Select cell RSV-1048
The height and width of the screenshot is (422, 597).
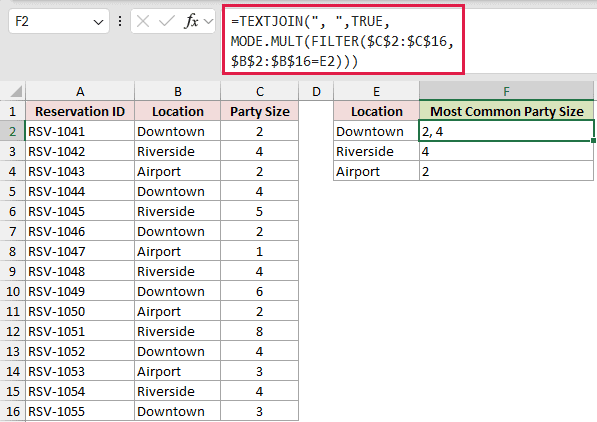pos(80,271)
